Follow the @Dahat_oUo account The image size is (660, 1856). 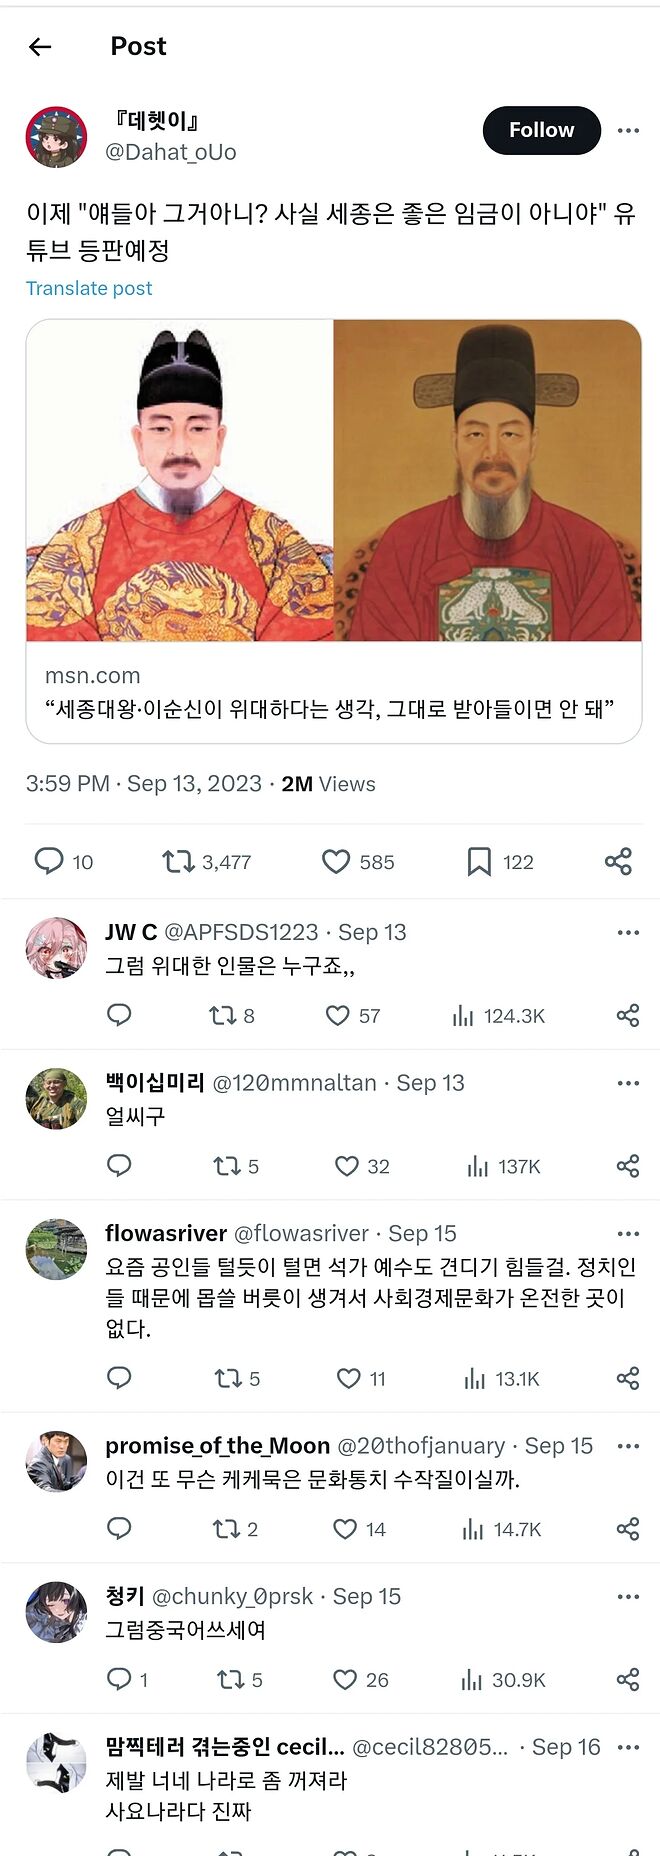click(541, 130)
